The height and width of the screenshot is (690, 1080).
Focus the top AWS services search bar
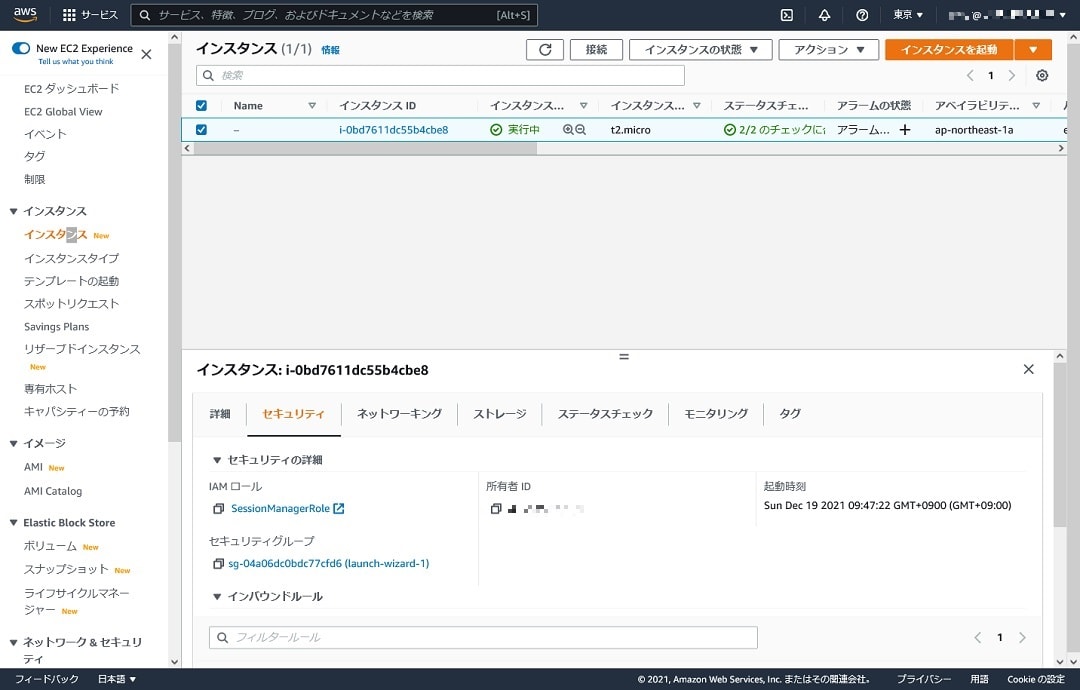coord(334,14)
